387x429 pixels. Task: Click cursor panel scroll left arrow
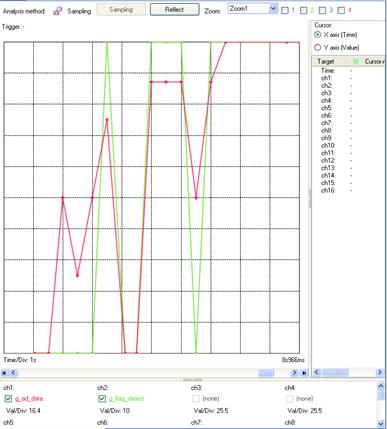point(317,372)
